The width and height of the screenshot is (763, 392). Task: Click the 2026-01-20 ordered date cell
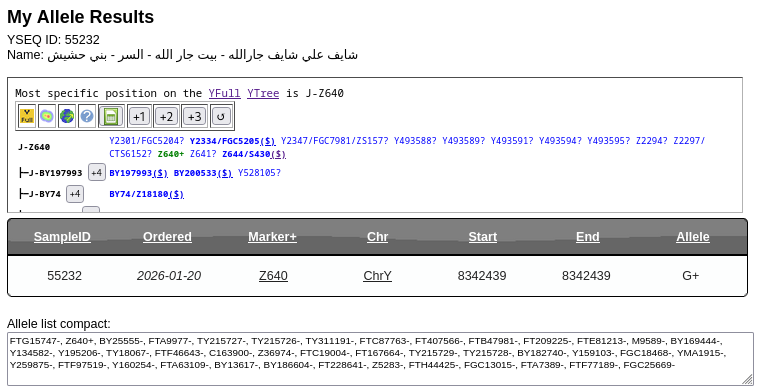[x=169, y=276]
